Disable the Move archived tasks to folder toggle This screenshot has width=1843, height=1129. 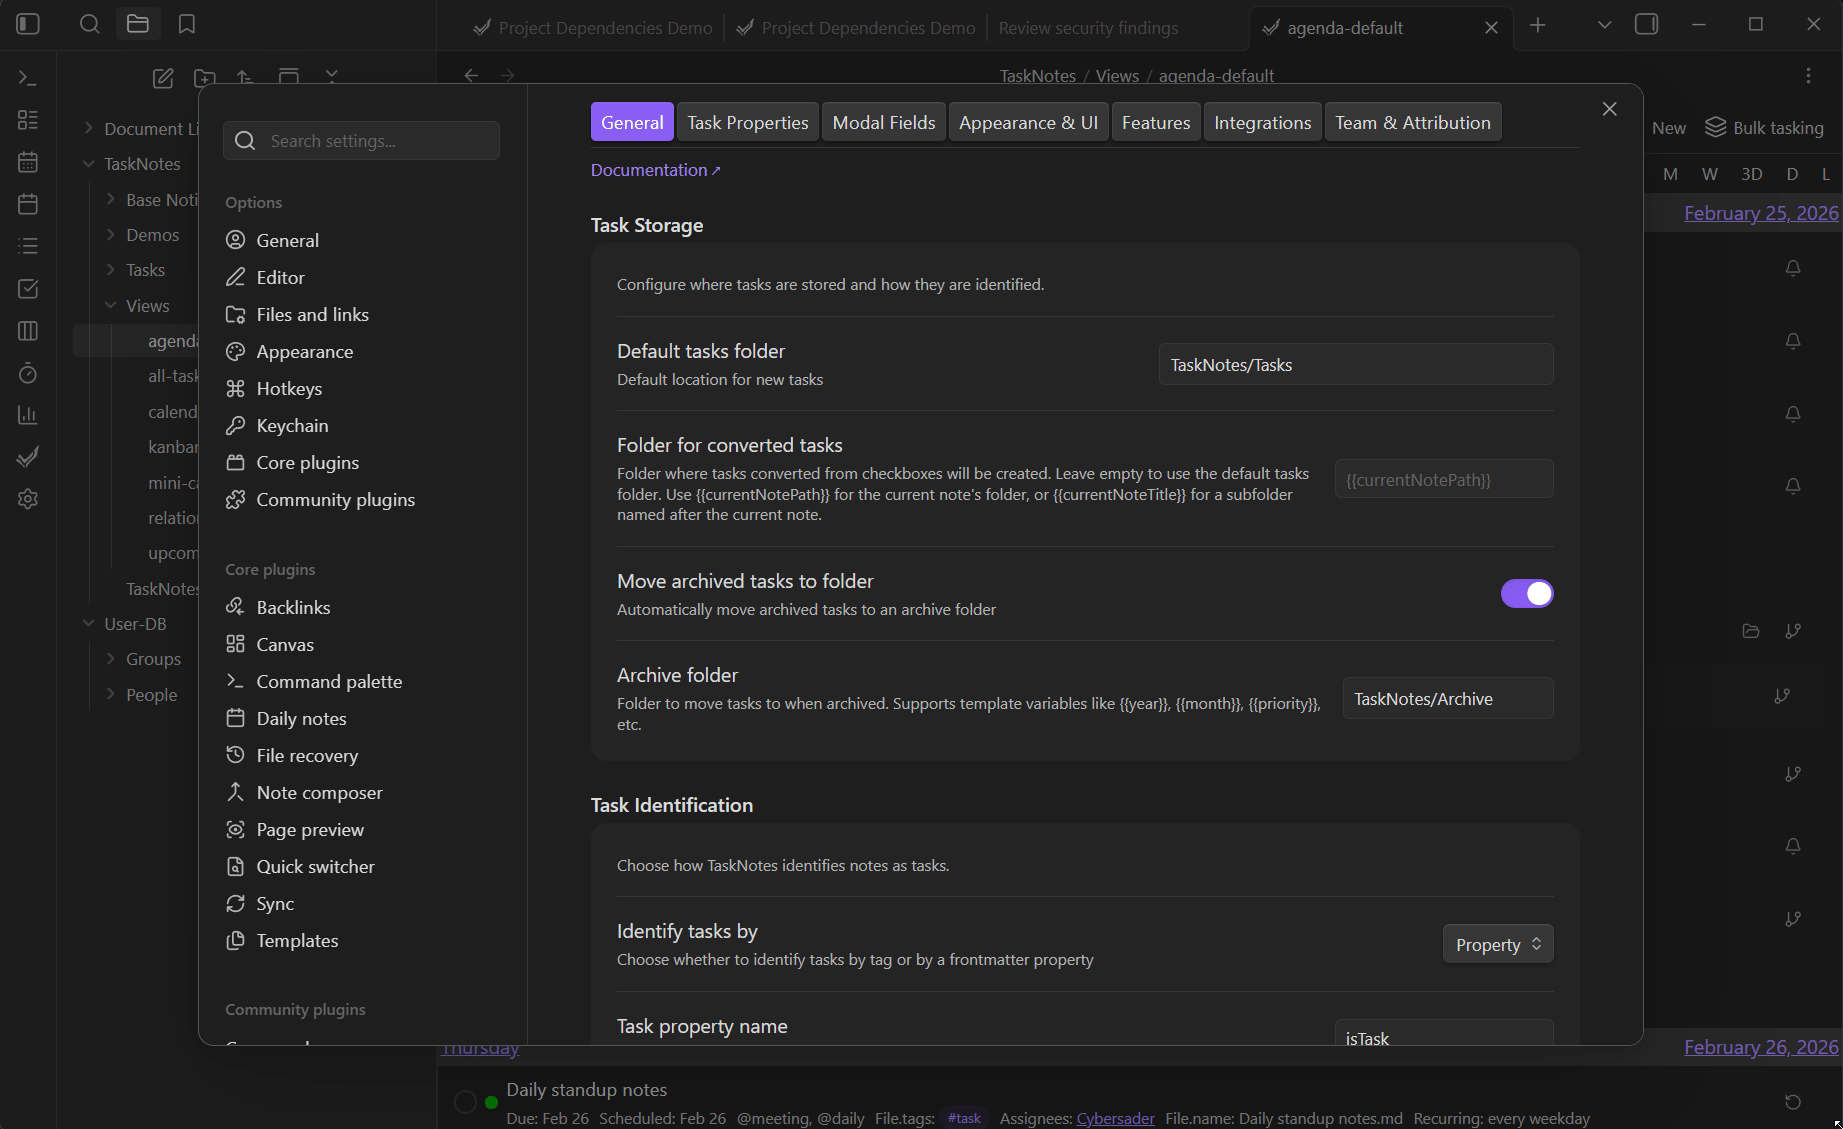(1526, 593)
